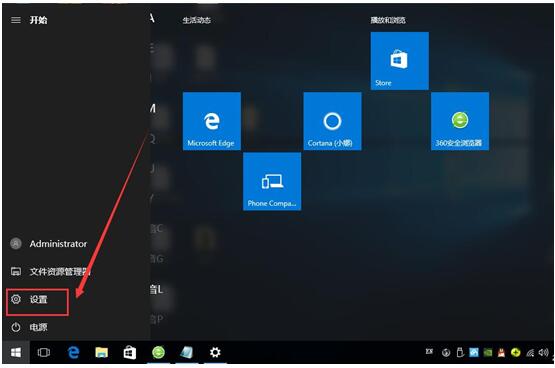Click the Windows Start button in taskbar

[16, 352]
